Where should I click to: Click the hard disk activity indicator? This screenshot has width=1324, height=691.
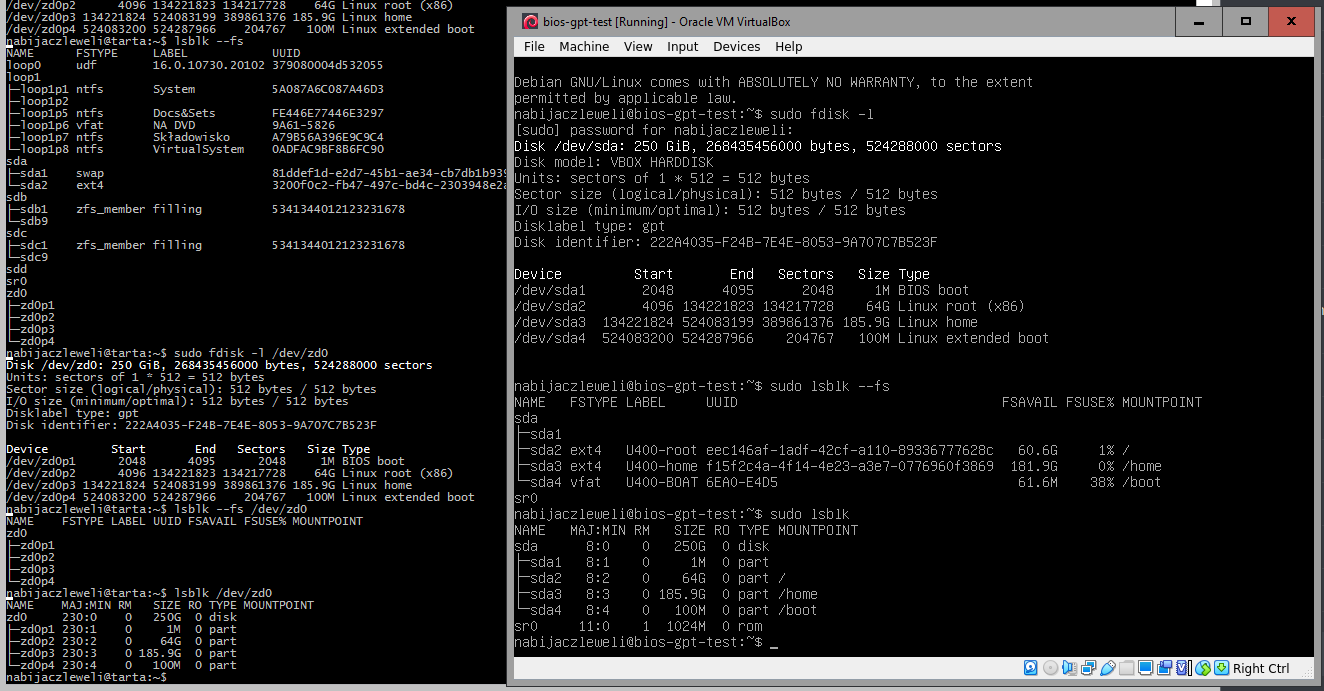coord(1031,668)
